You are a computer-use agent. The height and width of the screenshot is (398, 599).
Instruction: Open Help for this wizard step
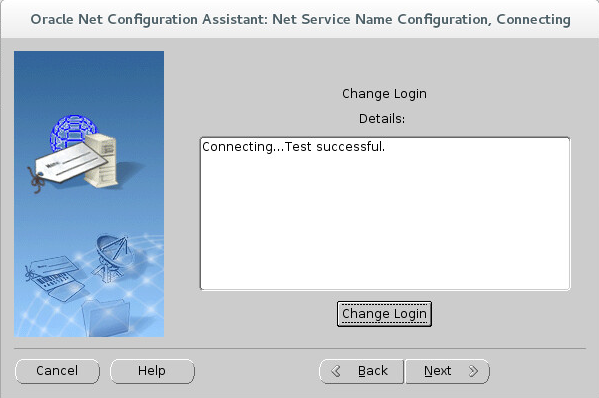152,371
